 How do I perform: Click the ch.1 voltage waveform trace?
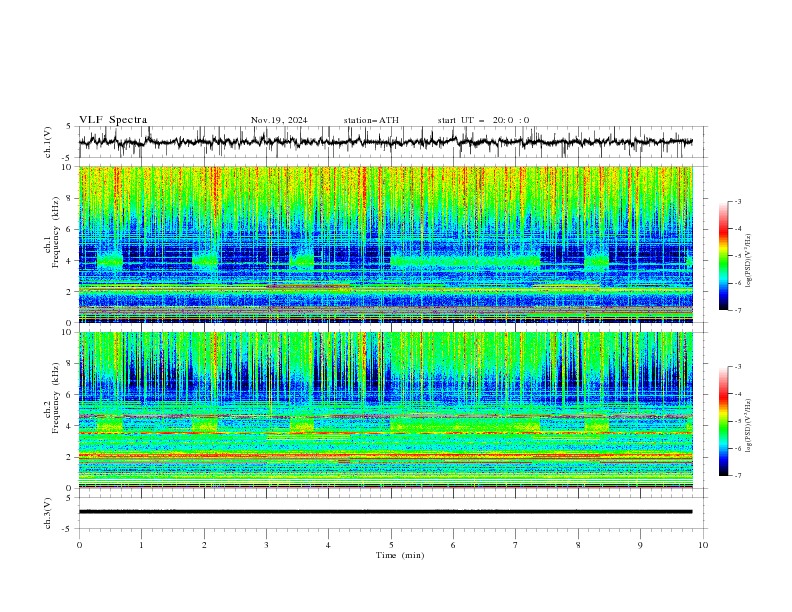click(385, 142)
